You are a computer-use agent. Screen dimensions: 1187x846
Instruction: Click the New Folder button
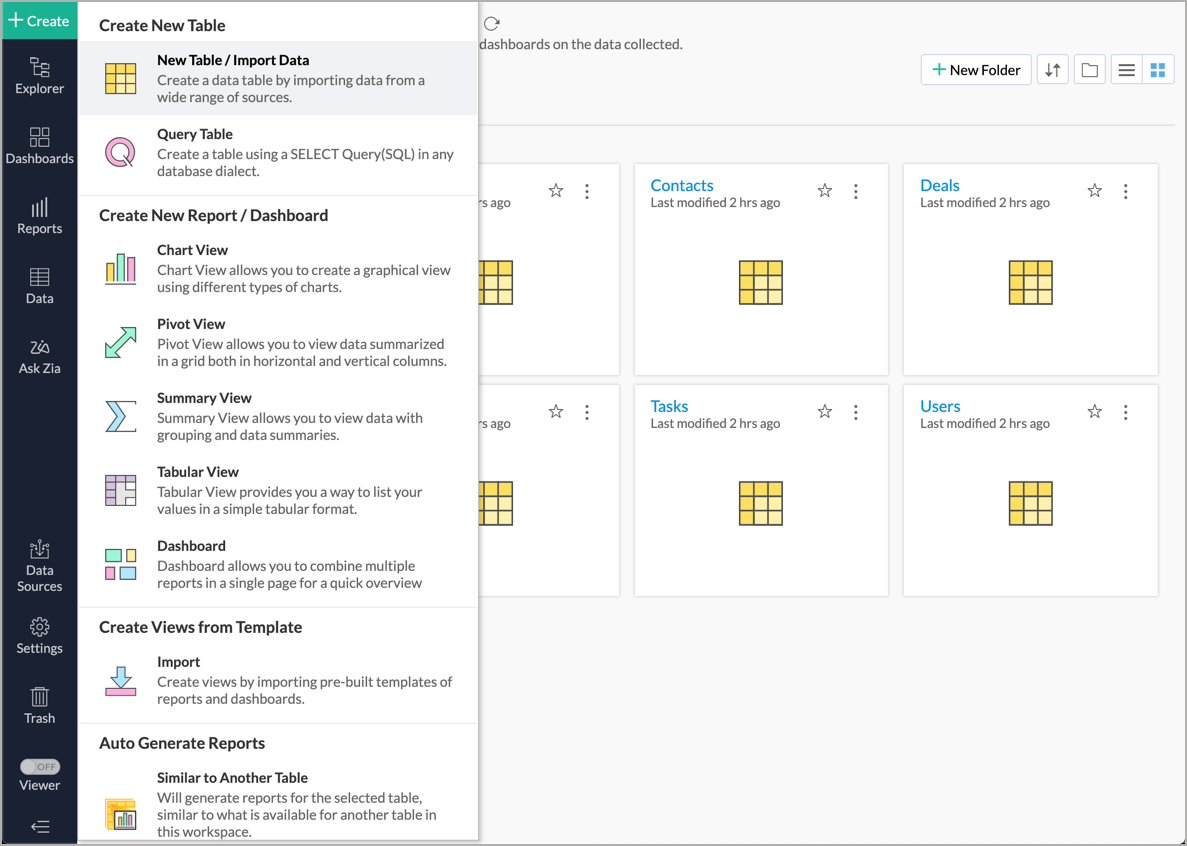click(x=975, y=70)
